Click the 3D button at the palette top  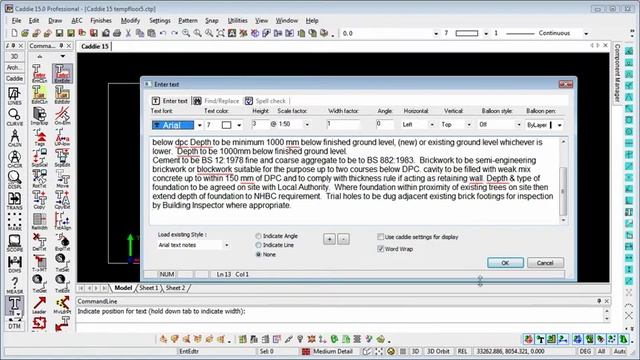14,56
